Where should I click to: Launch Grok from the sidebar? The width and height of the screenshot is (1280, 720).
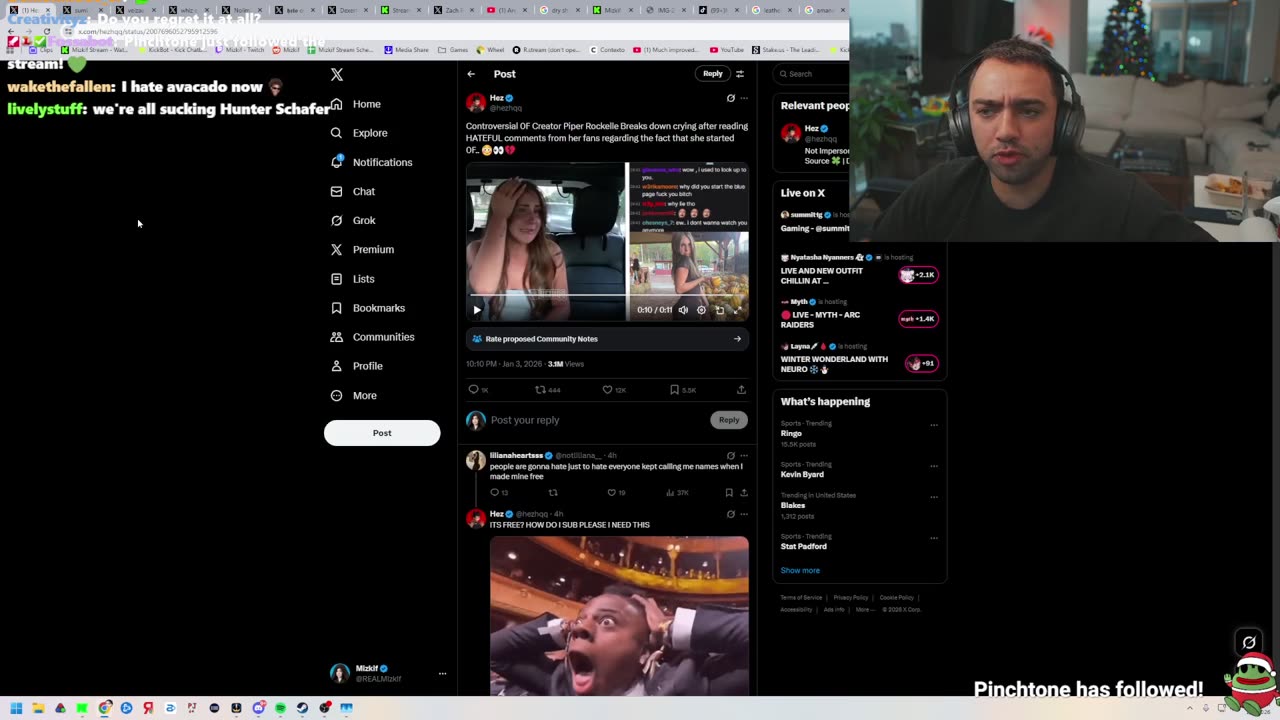point(353,220)
